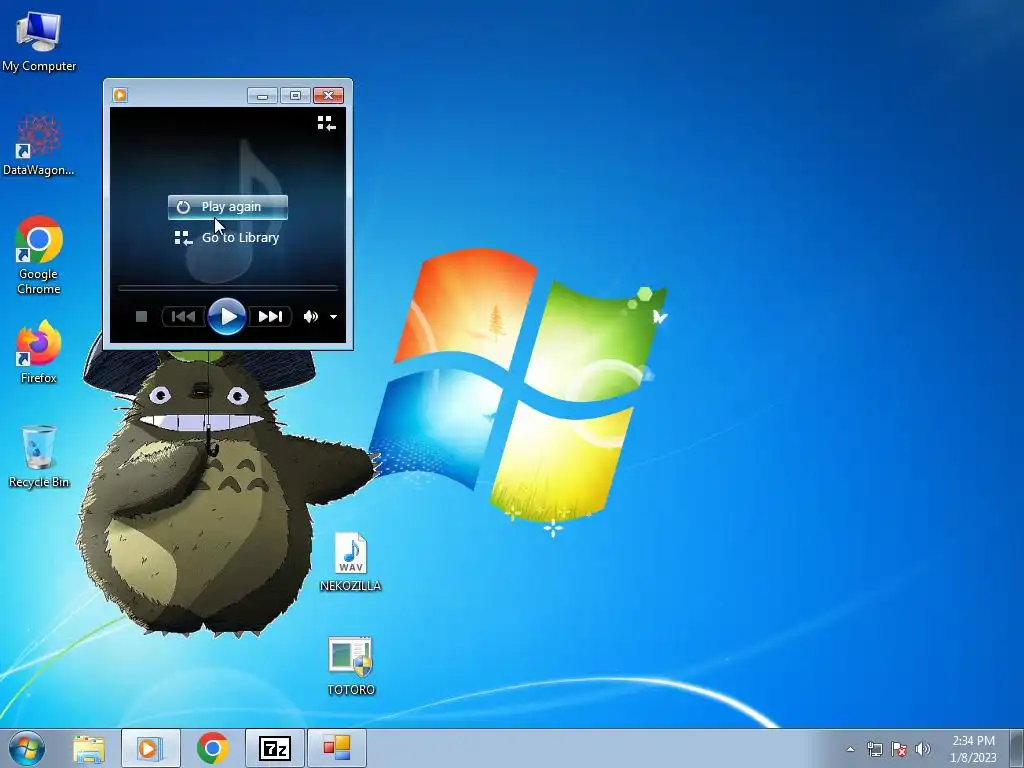Click Show desktop strip at taskbar end

tap(1017, 749)
